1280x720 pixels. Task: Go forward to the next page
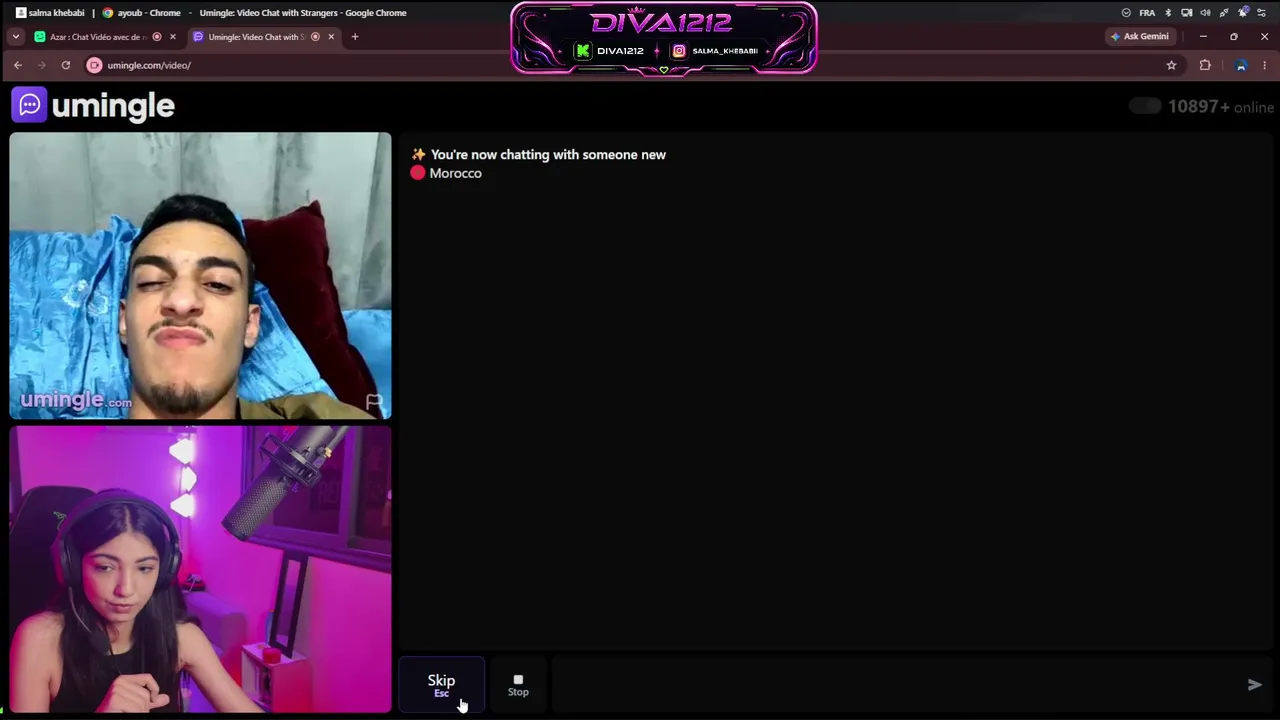coord(42,65)
